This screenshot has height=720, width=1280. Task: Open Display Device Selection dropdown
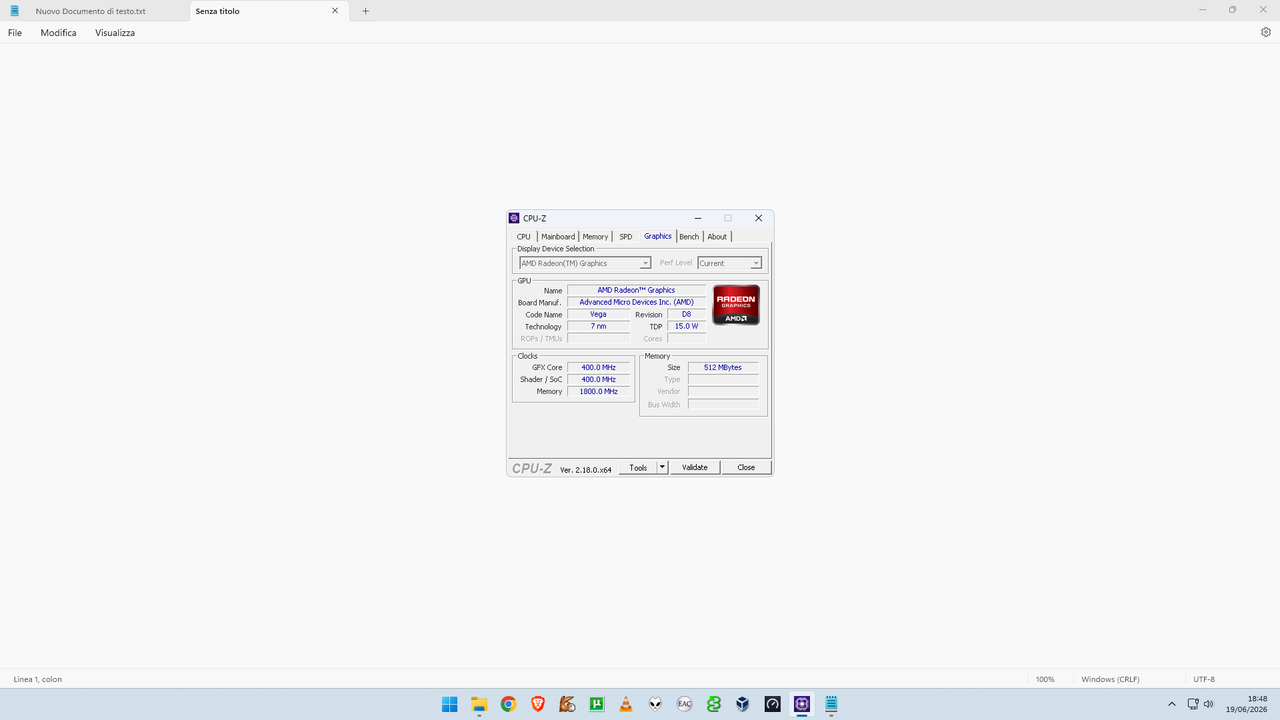585,263
